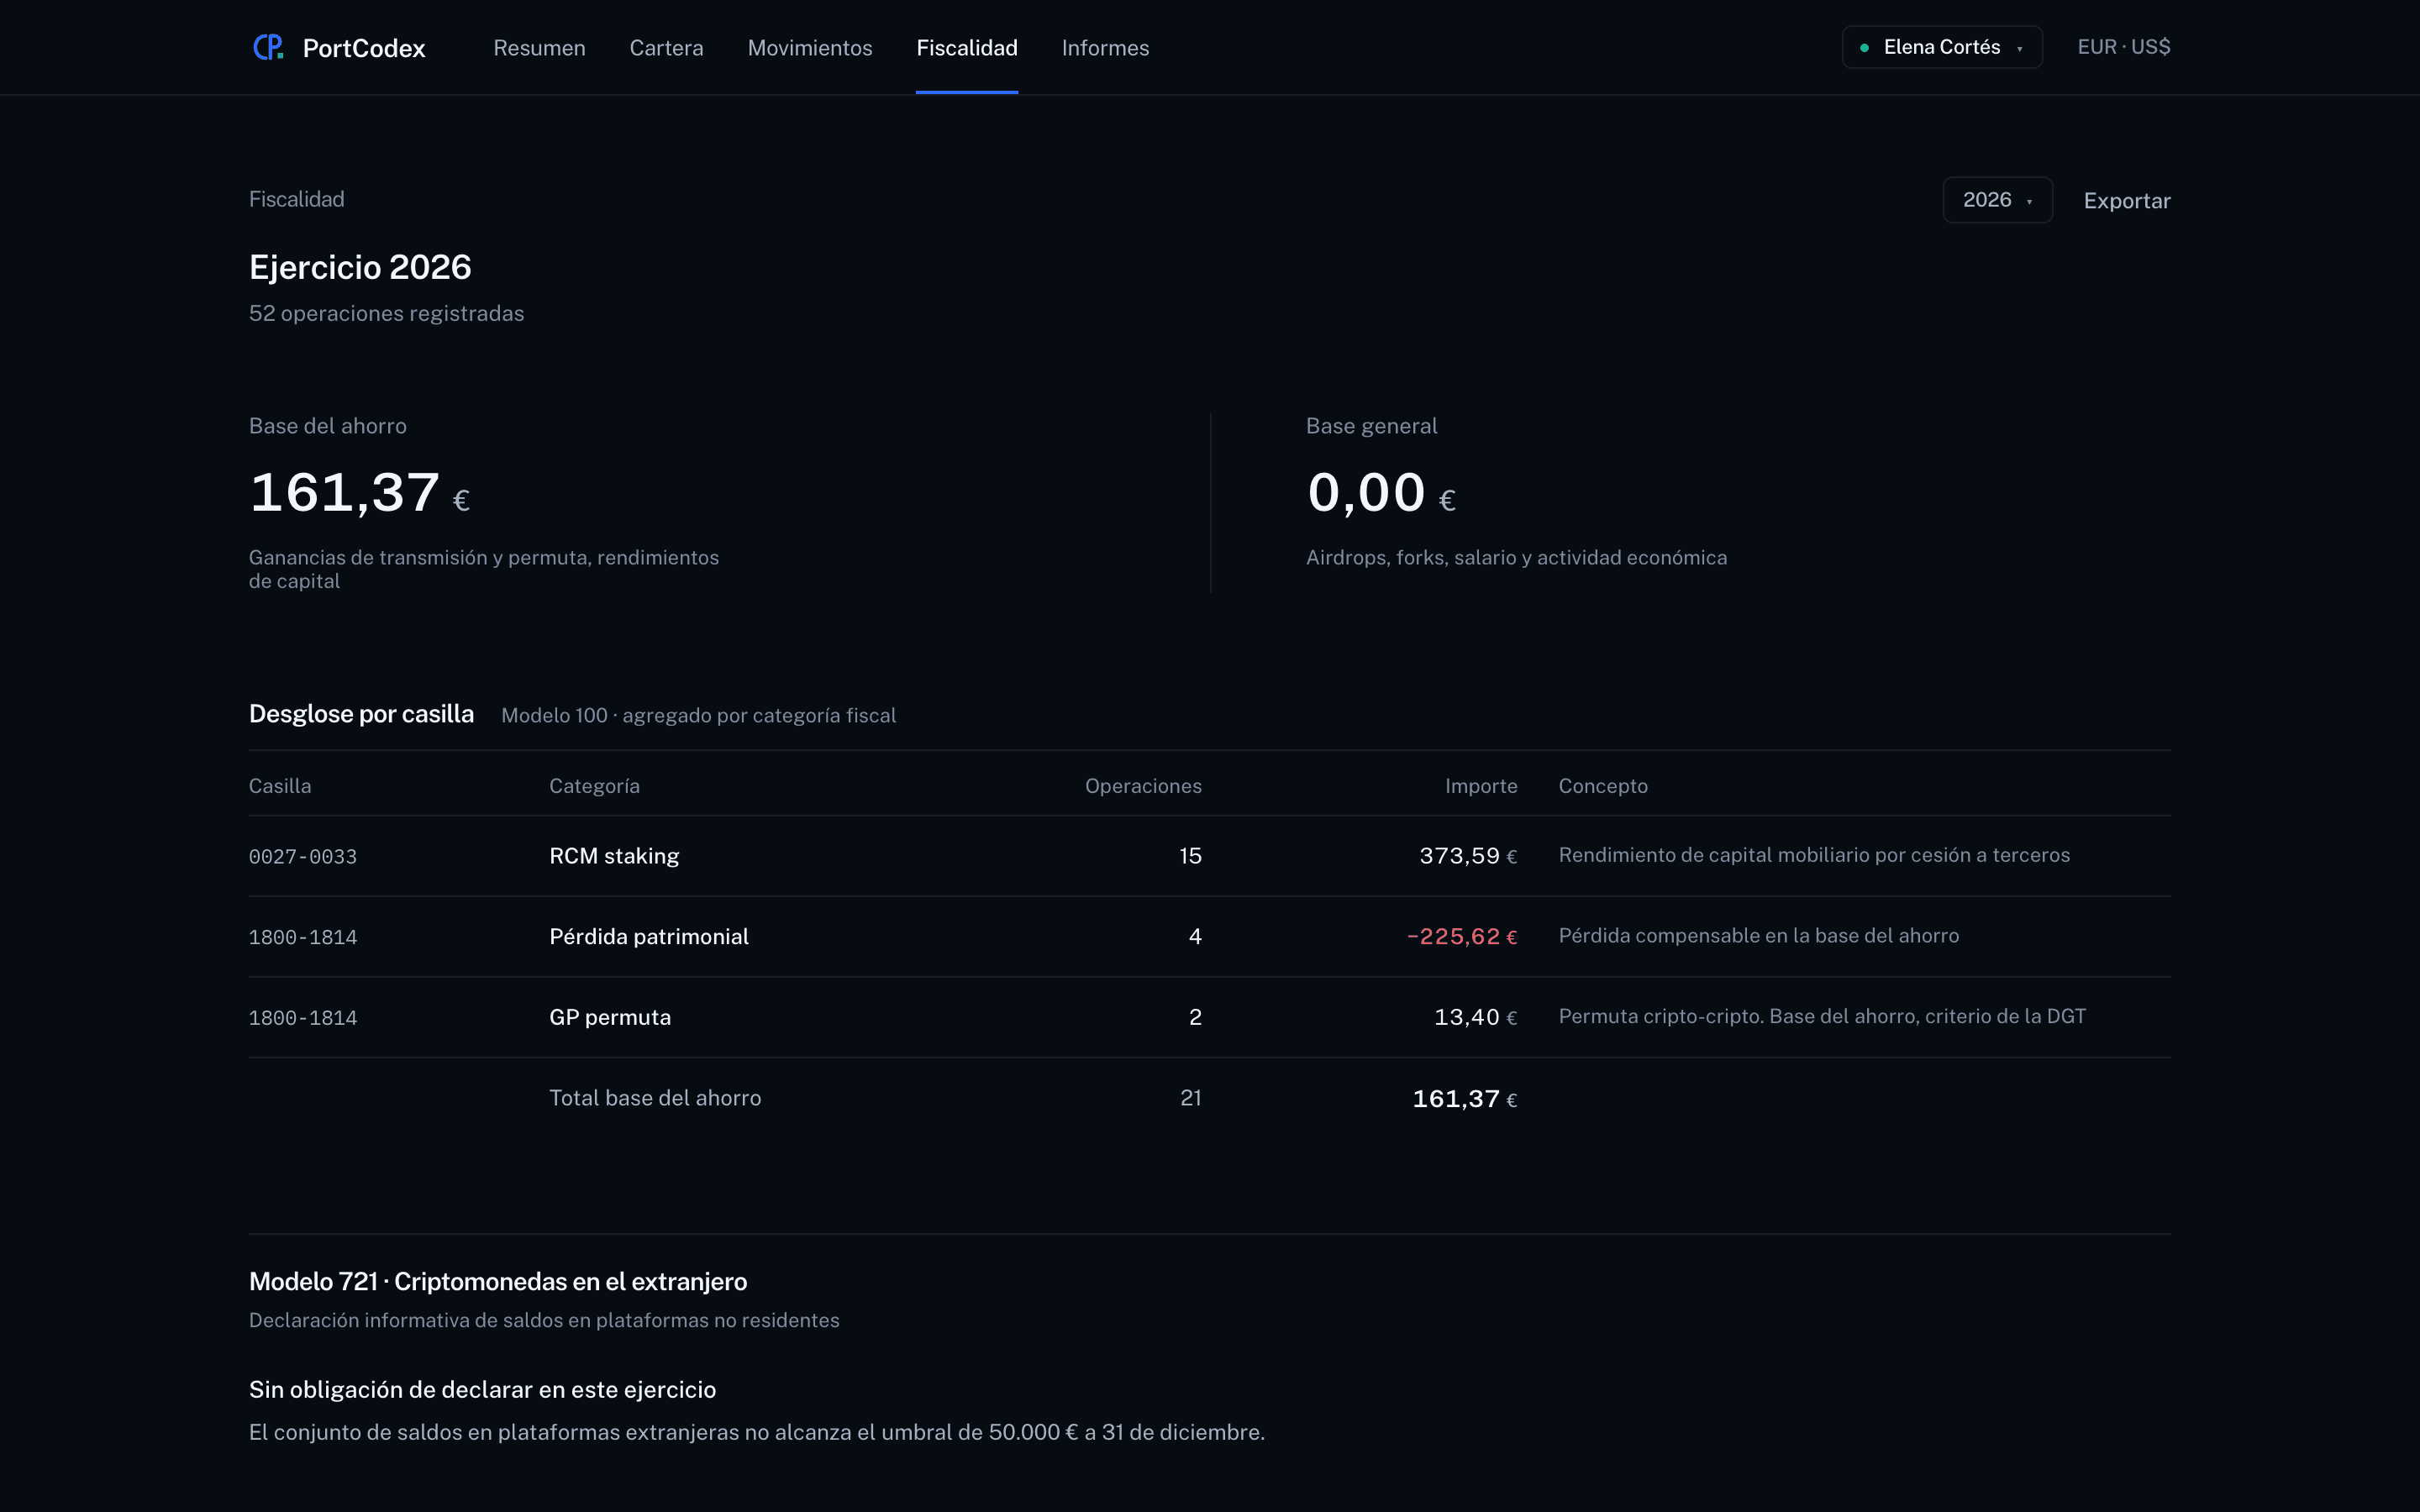Click the Exportar button
Screen dimensions: 2420x1512
point(2127,201)
